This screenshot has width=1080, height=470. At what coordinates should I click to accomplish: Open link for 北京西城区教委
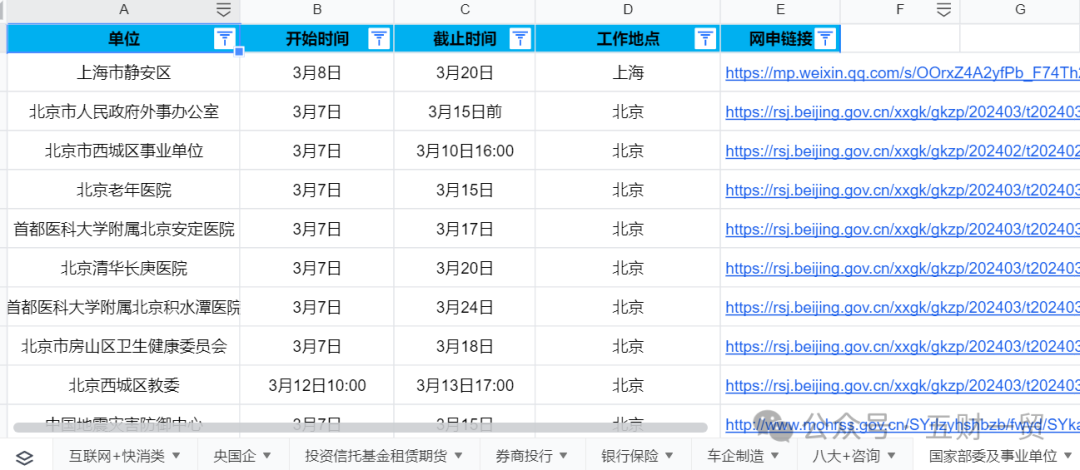[902, 385]
